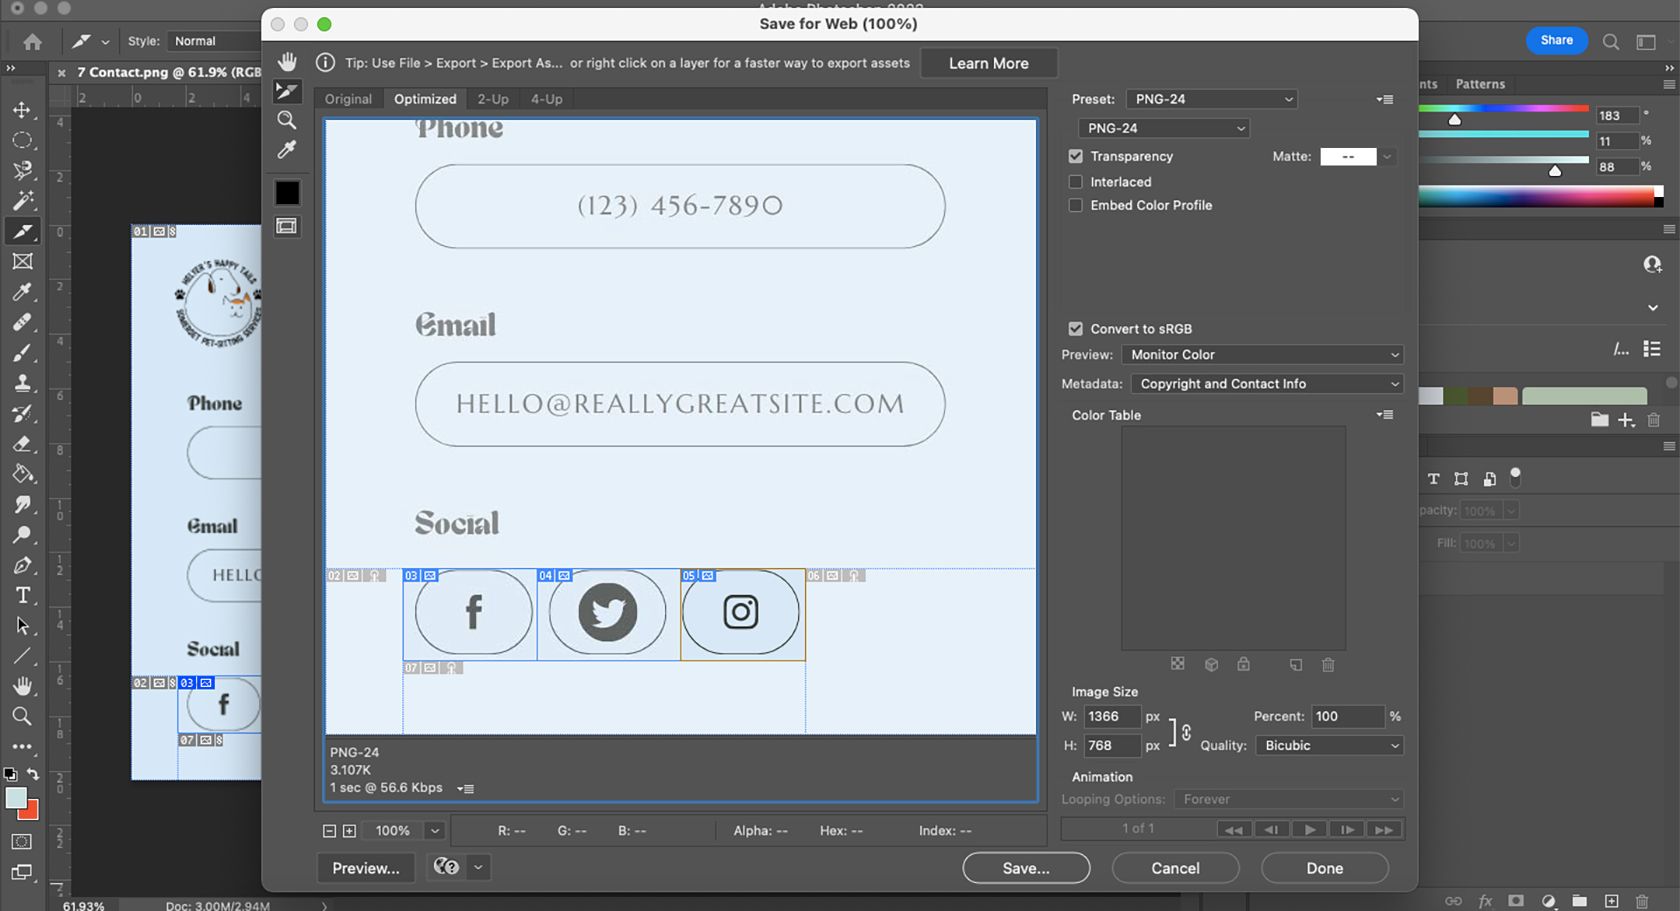Click the lock selected colors icon
The width and height of the screenshot is (1680, 911).
pyautogui.click(x=1244, y=664)
